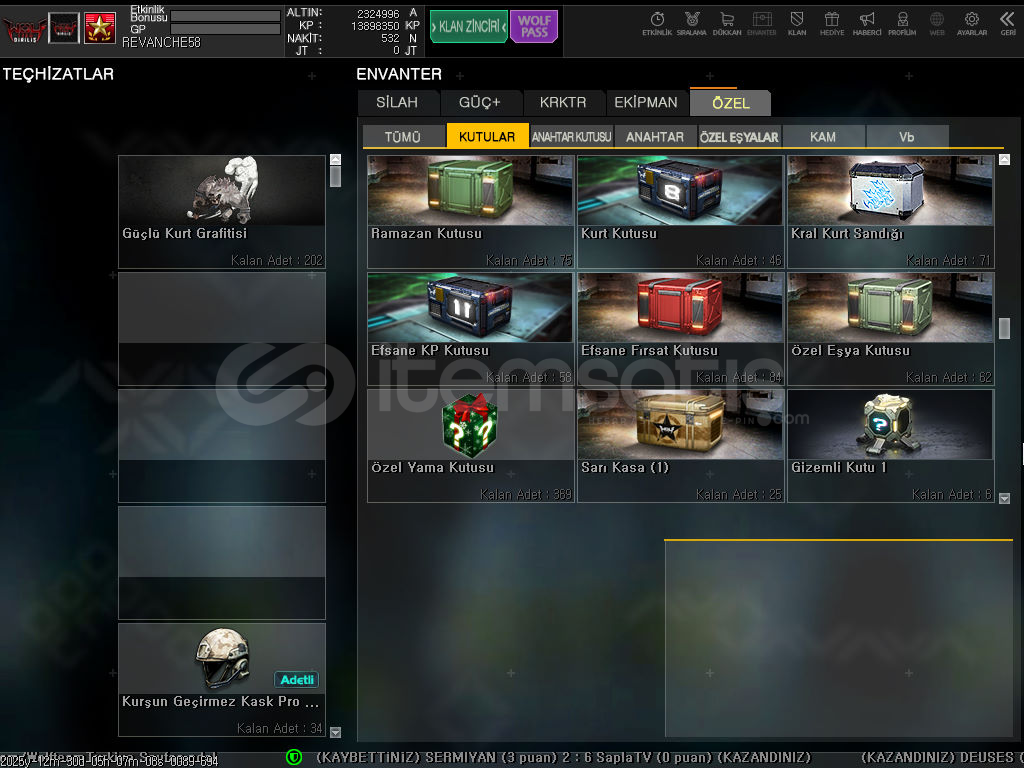Viewport: 1024px width, 768px height.
Task: Open the Klan shield icon
Action: coord(797,23)
